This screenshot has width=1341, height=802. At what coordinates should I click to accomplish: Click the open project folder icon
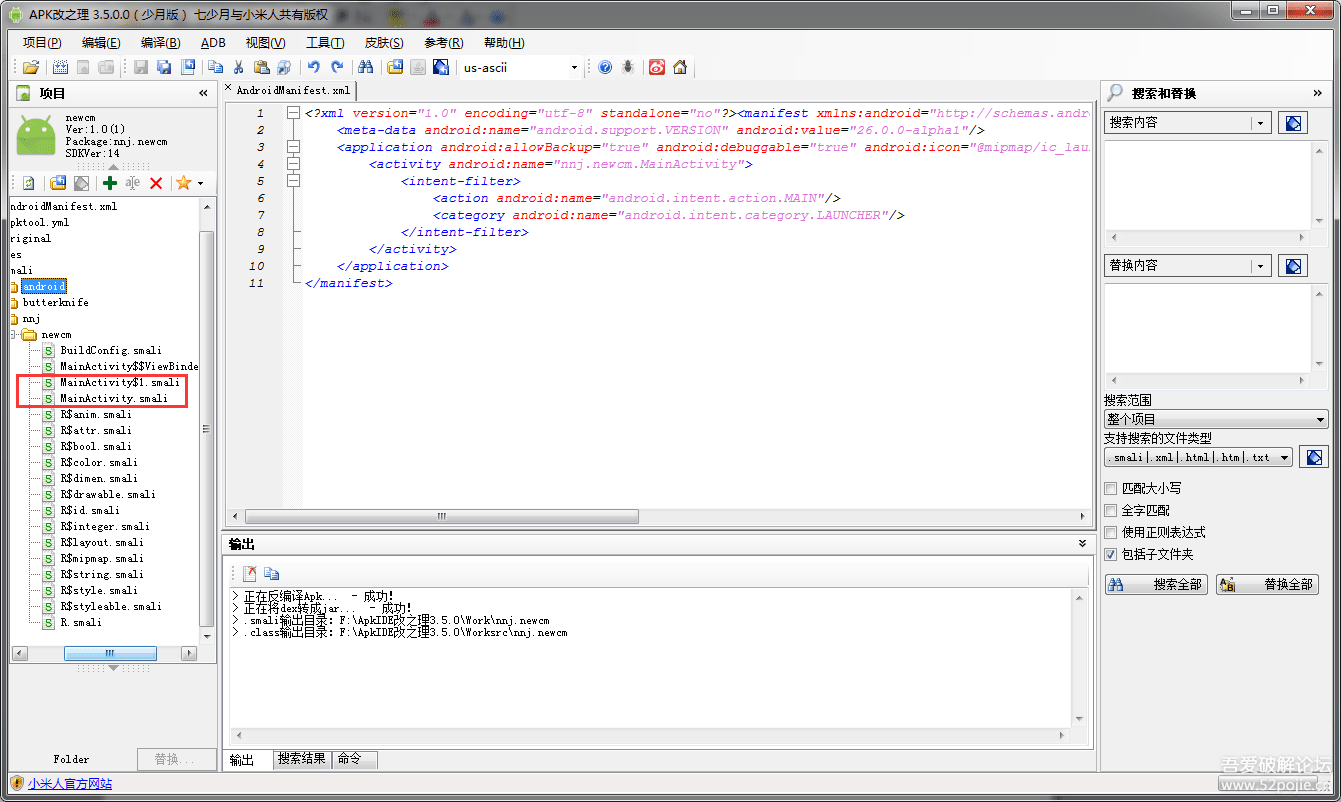coord(31,67)
